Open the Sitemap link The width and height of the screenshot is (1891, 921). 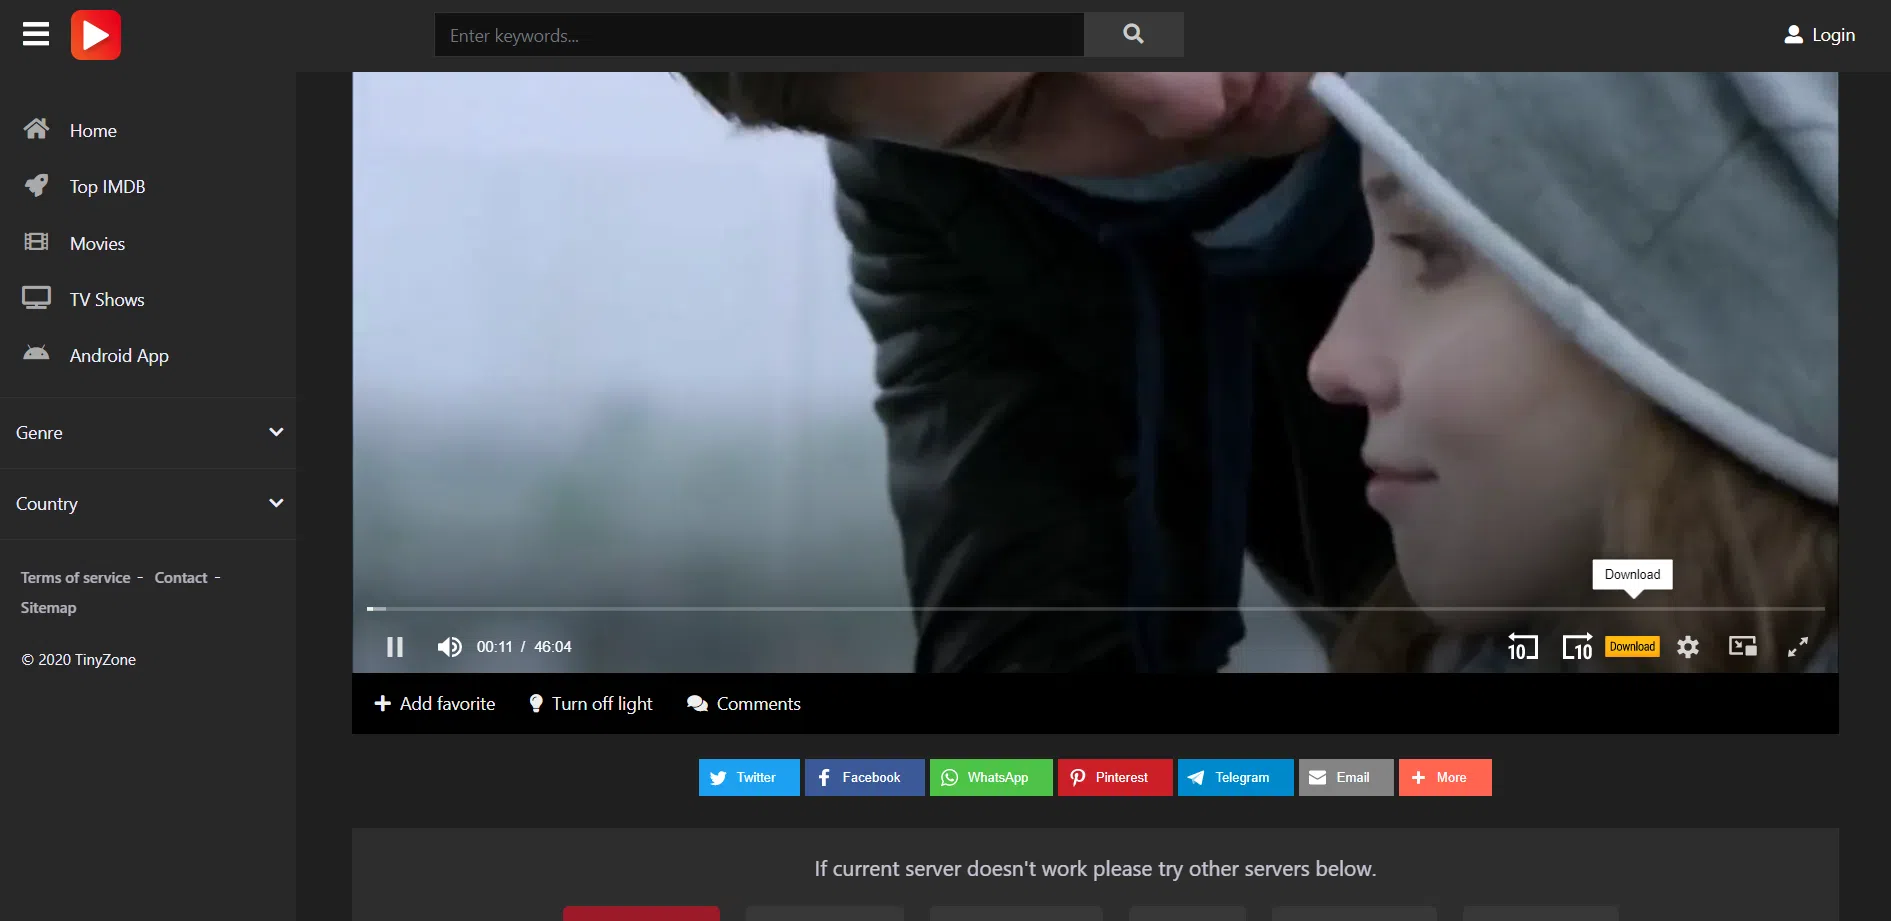[x=48, y=608]
